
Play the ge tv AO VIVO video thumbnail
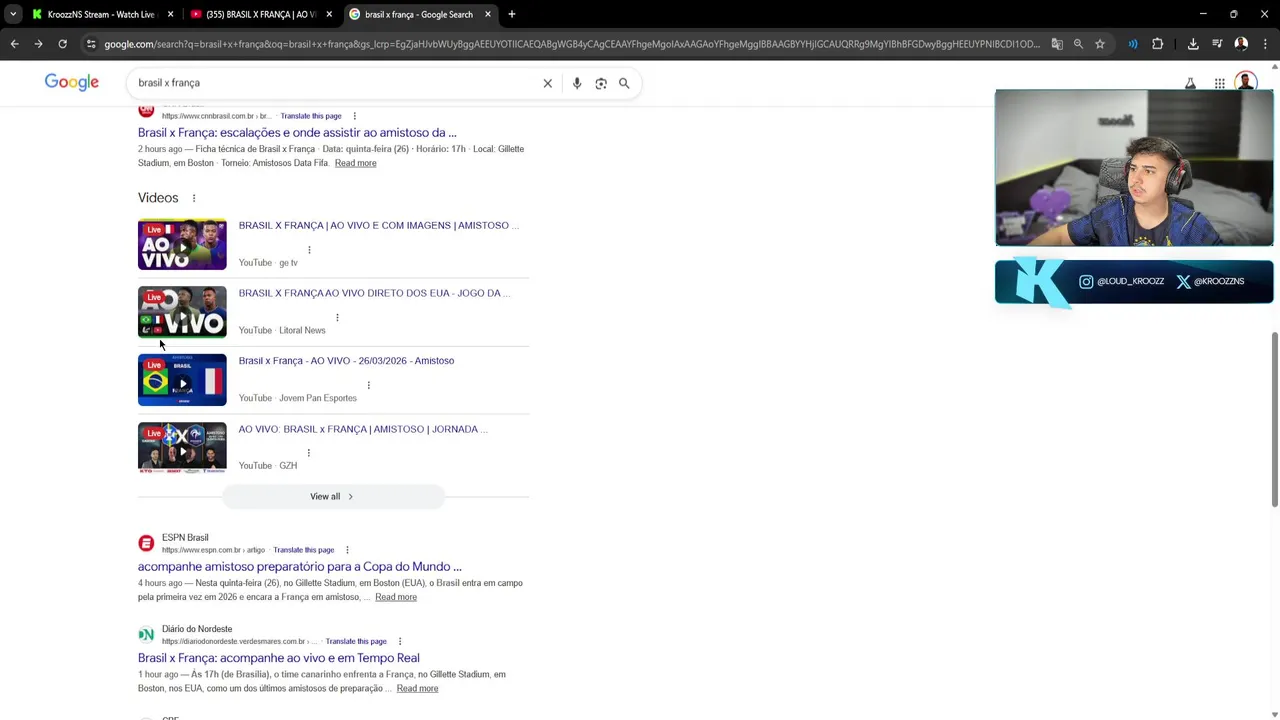coord(182,244)
